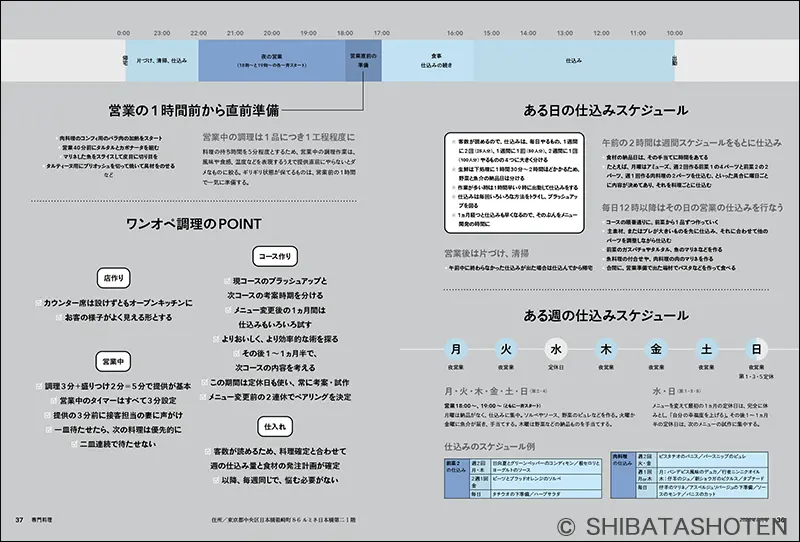Click the 22:00 time label
The height and width of the screenshot is (542, 800).
(198, 33)
